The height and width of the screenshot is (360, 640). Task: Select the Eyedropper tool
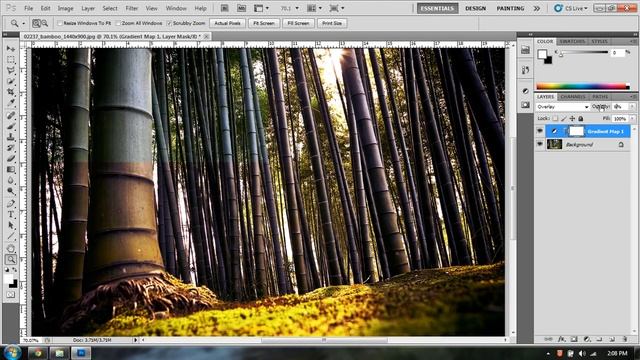(11, 103)
